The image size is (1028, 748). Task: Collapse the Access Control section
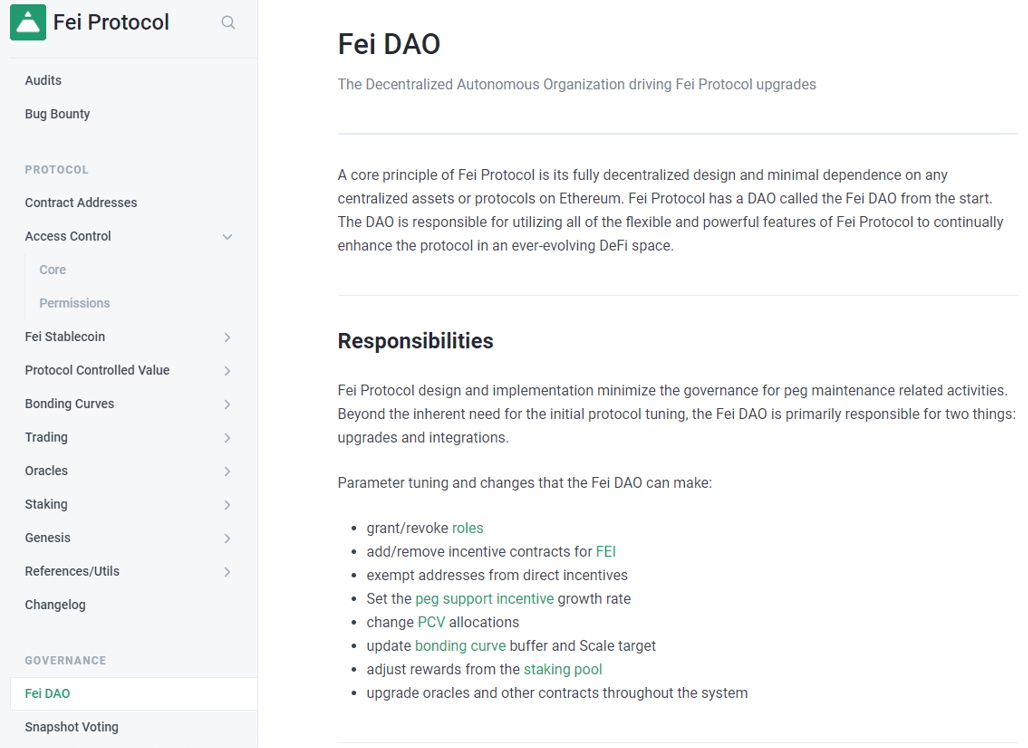tap(227, 236)
